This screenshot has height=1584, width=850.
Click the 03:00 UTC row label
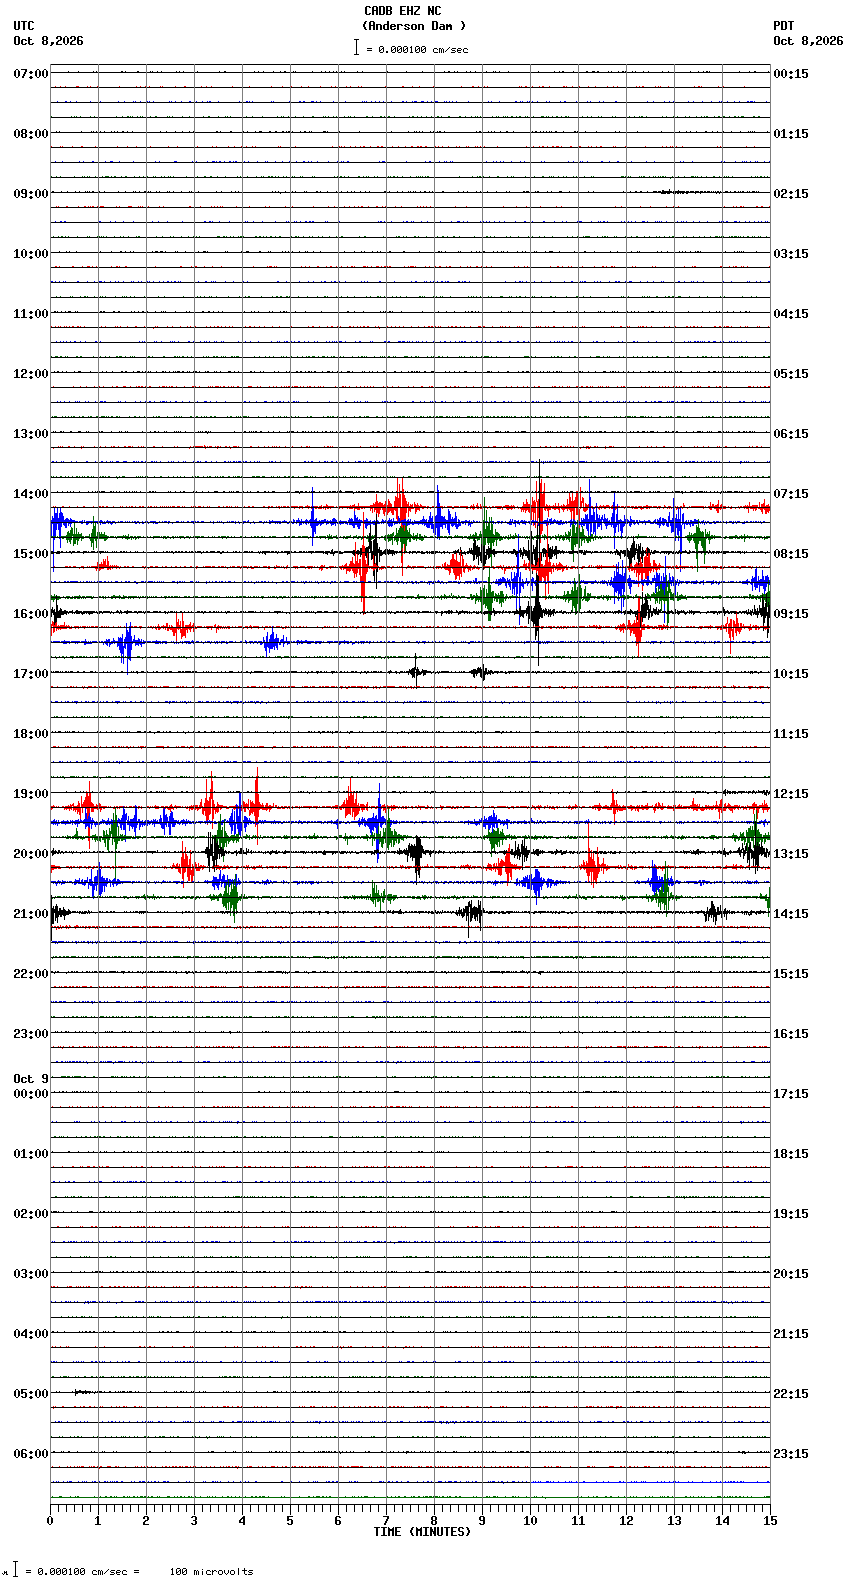[x=31, y=1274]
